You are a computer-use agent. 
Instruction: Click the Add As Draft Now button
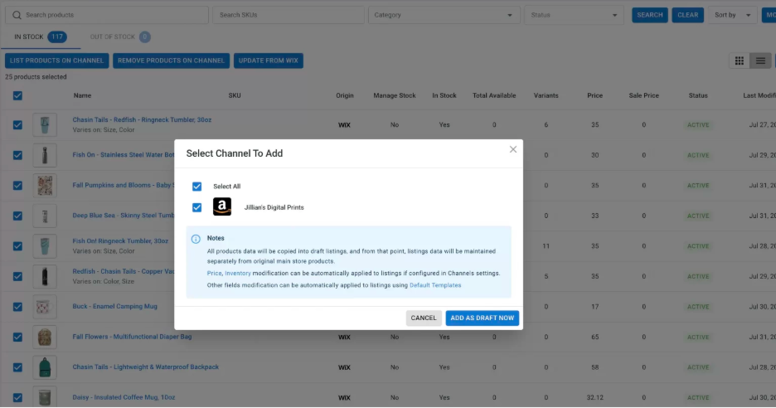click(x=482, y=318)
